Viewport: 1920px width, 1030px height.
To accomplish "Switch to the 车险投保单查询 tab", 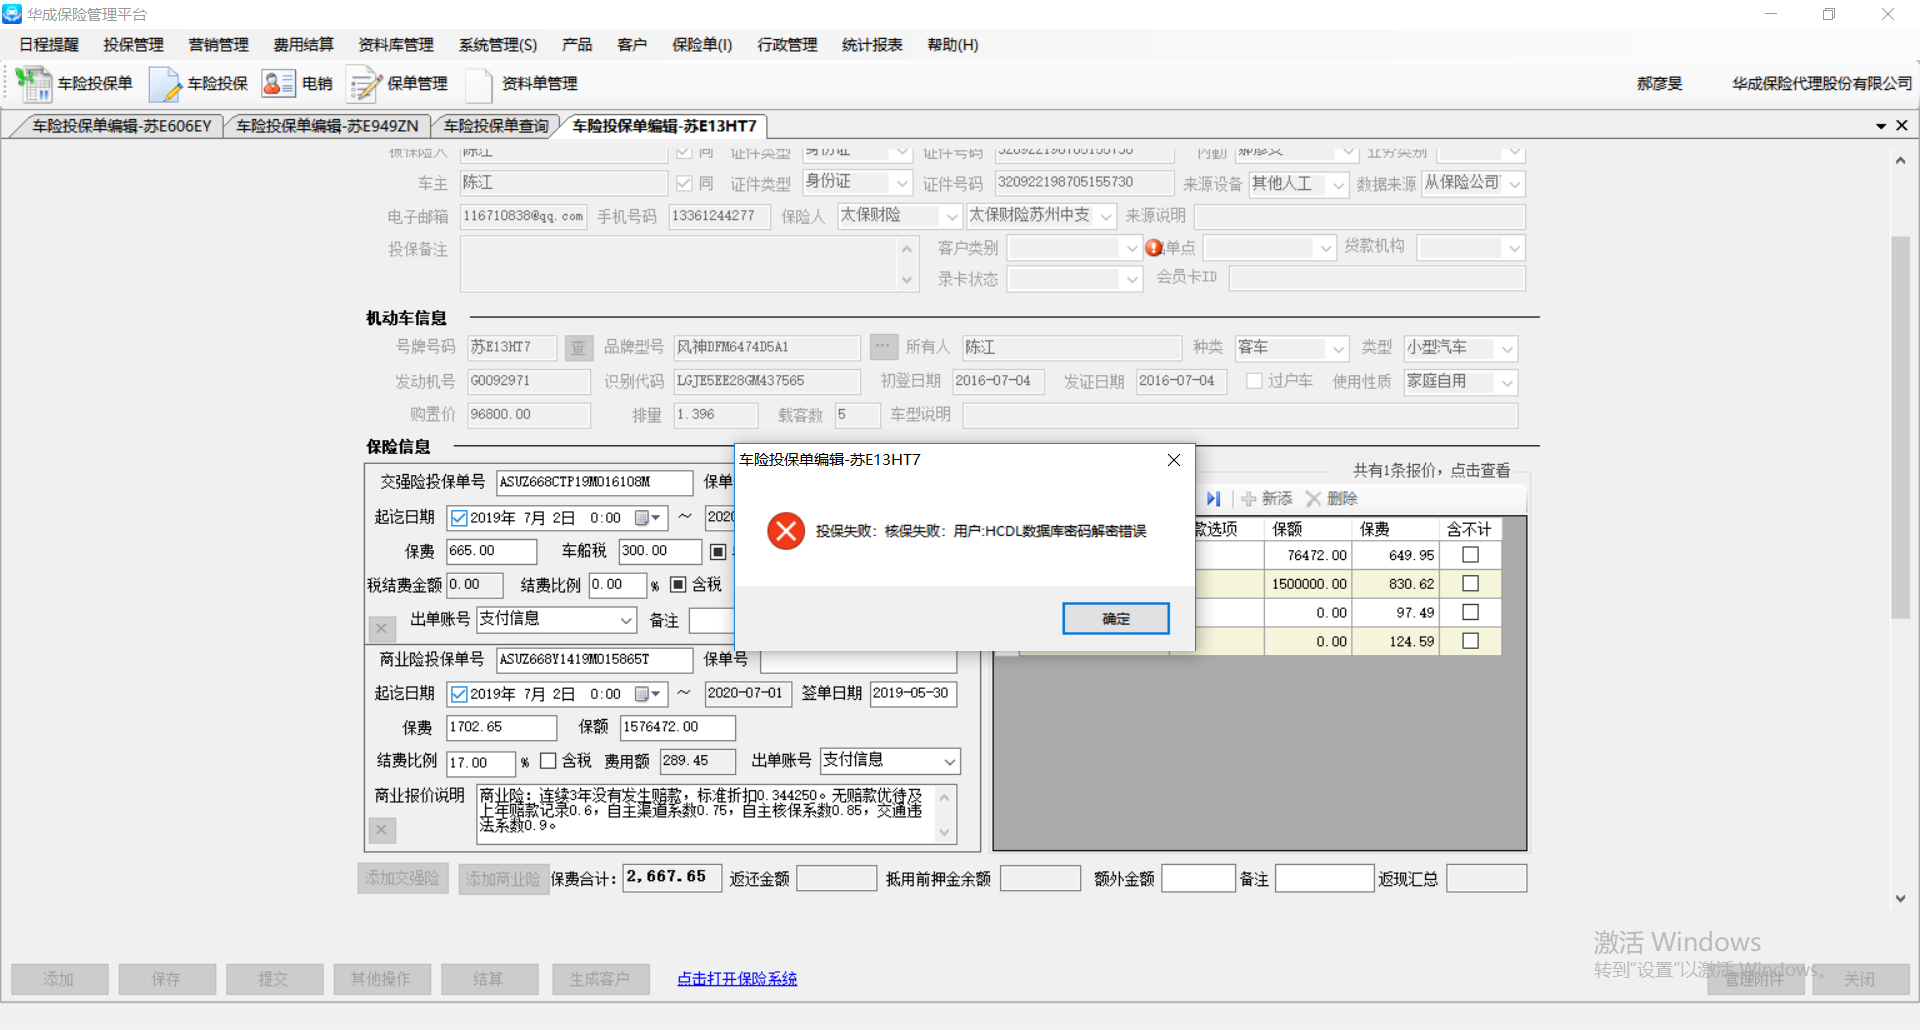I will tap(496, 126).
